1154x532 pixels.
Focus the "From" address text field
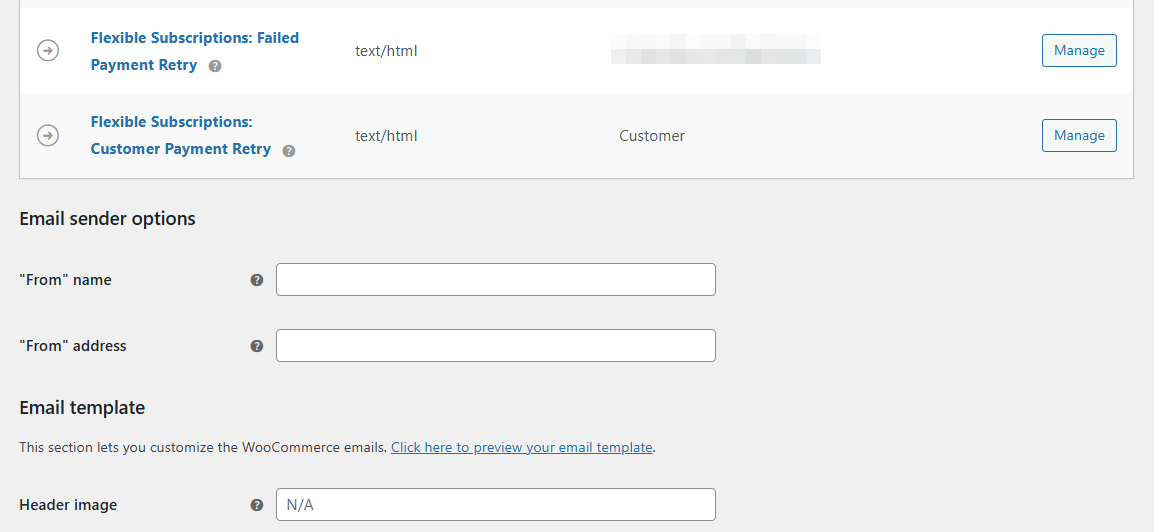(x=495, y=346)
